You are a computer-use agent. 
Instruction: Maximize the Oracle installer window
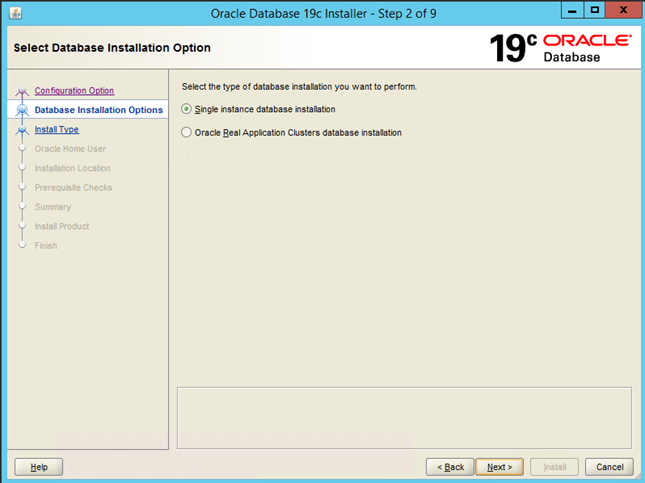tap(595, 11)
